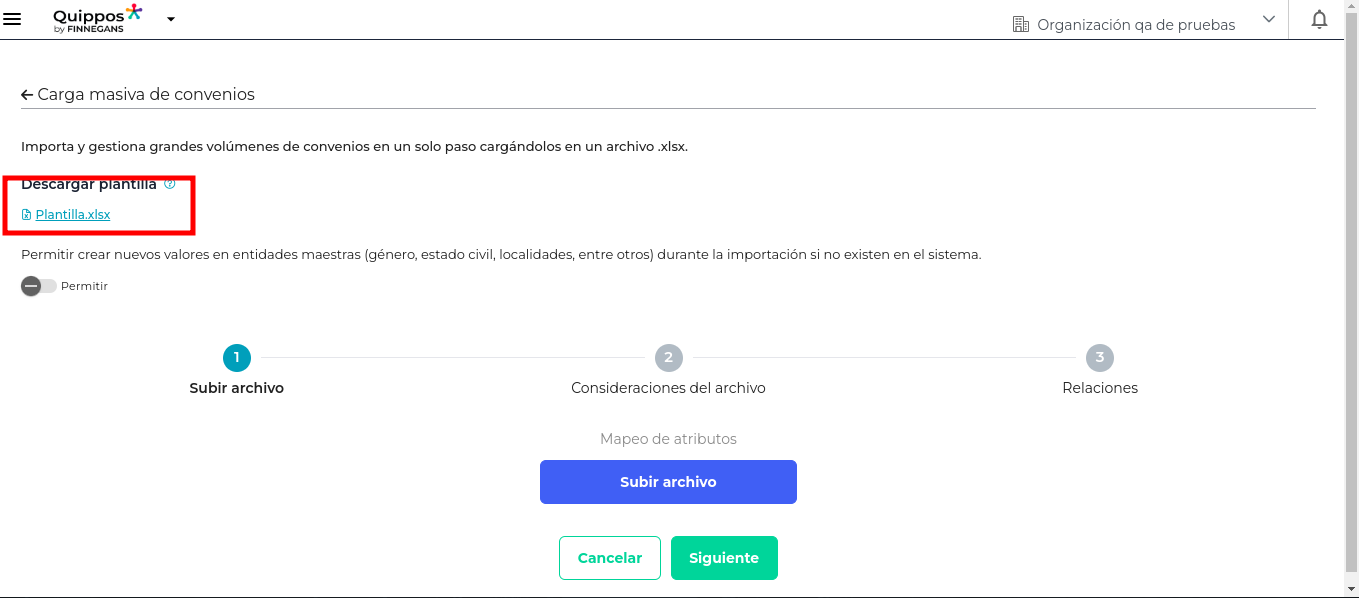The image size is (1359, 598).
Task: Toggle the Permitir switch
Action: point(39,286)
